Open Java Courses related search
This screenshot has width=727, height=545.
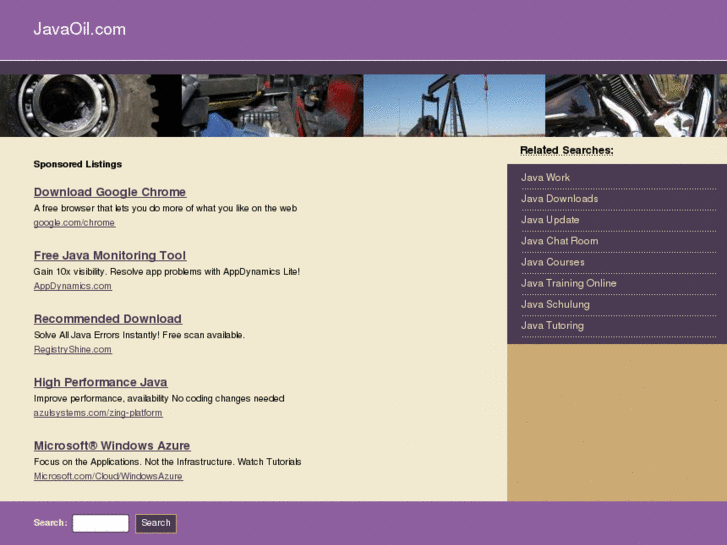552,262
